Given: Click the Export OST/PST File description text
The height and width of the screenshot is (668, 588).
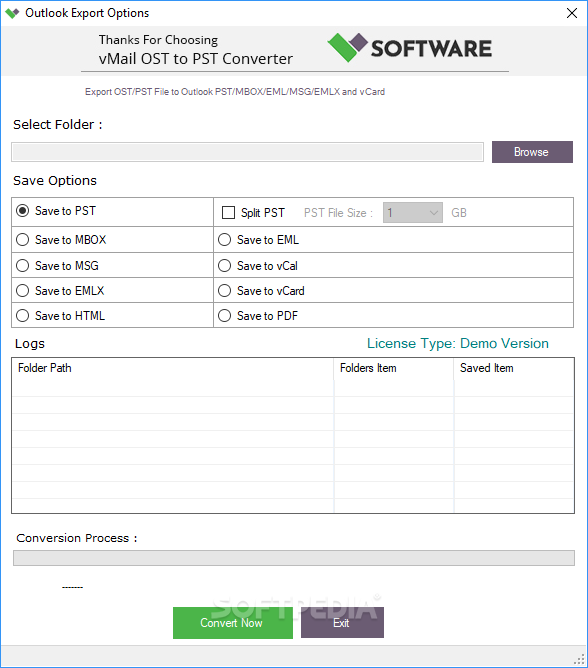Looking at the screenshot, I should coord(235,92).
